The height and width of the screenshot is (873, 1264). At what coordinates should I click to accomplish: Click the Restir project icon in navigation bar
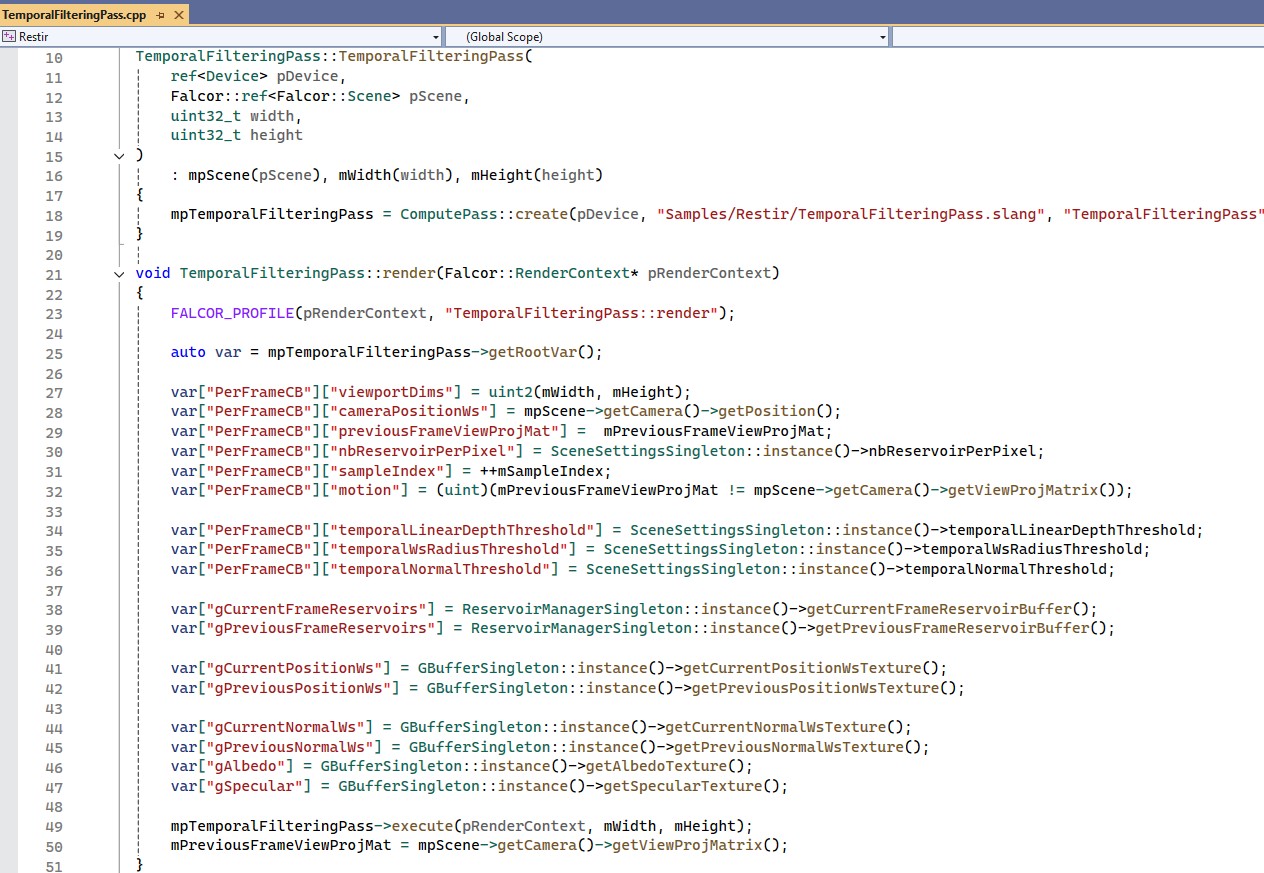pos(9,36)
